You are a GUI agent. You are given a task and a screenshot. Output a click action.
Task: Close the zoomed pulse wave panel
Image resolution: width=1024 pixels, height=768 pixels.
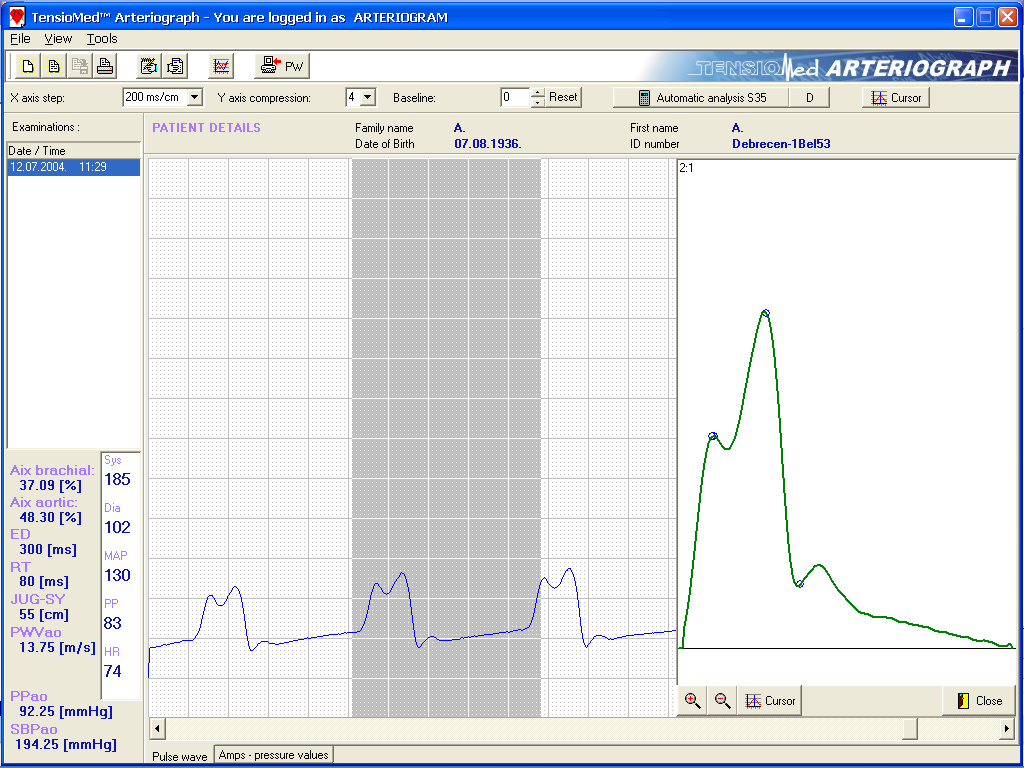979,701
